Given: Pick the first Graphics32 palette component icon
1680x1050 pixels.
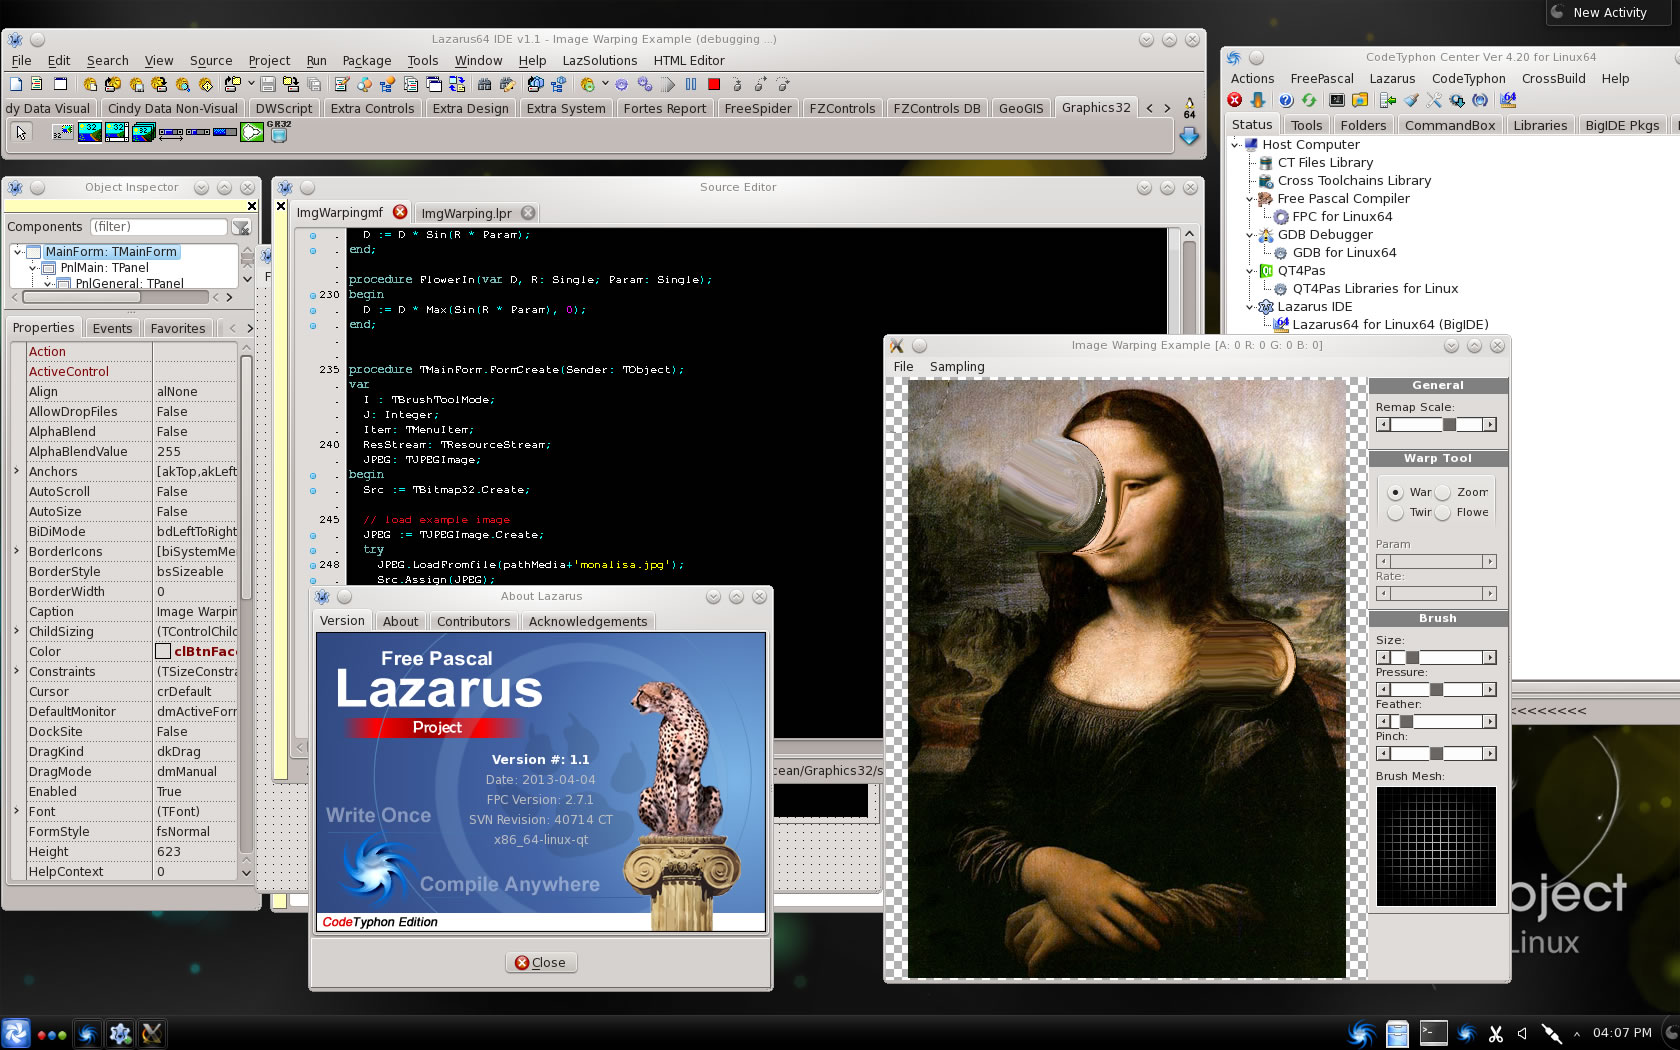Looking at the screenshot, I should (63, 131).
